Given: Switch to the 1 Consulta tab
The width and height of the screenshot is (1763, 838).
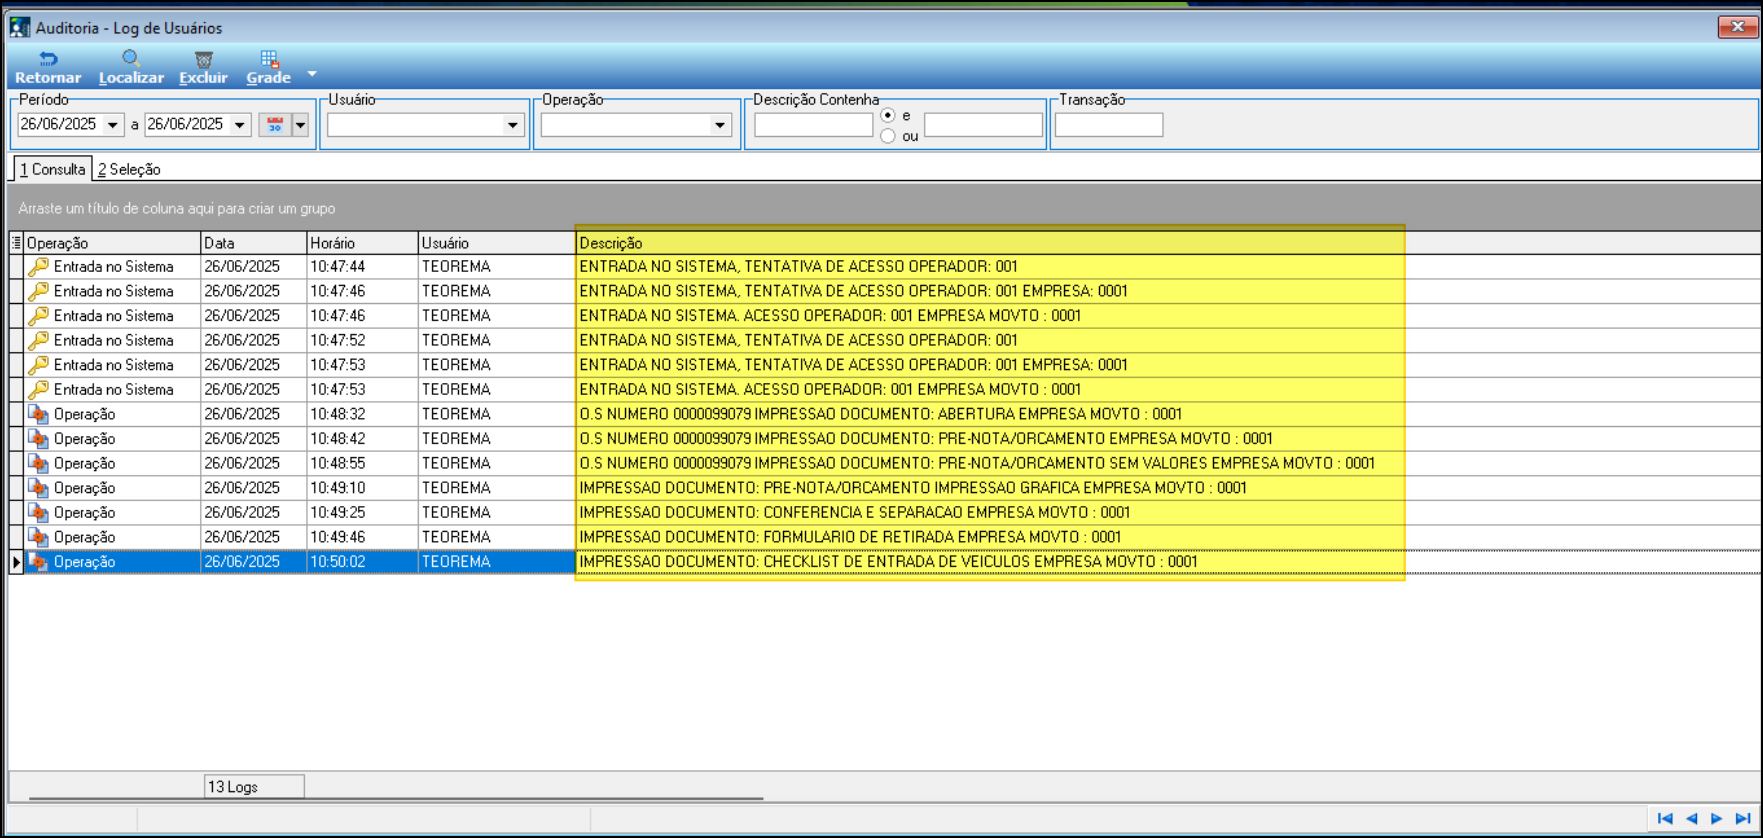Looking at the screenshot, I should (53, 169).
